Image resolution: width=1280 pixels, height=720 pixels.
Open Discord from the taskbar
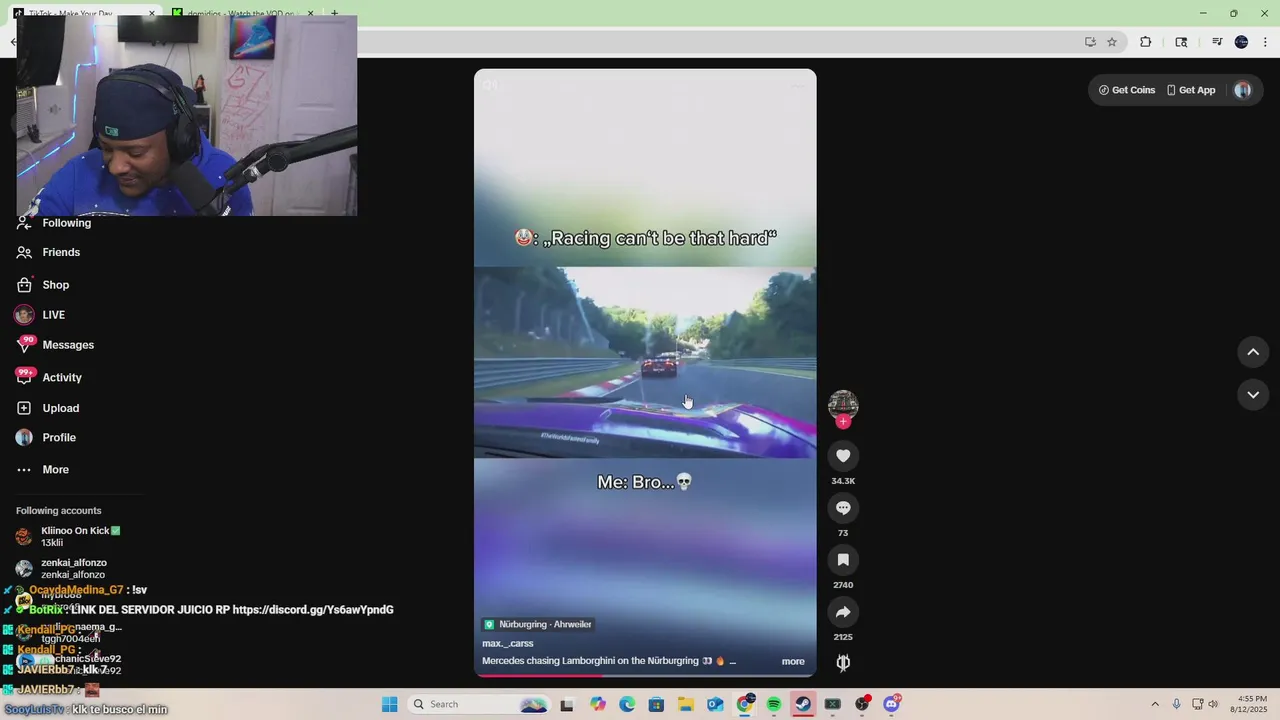coord(891,704)
